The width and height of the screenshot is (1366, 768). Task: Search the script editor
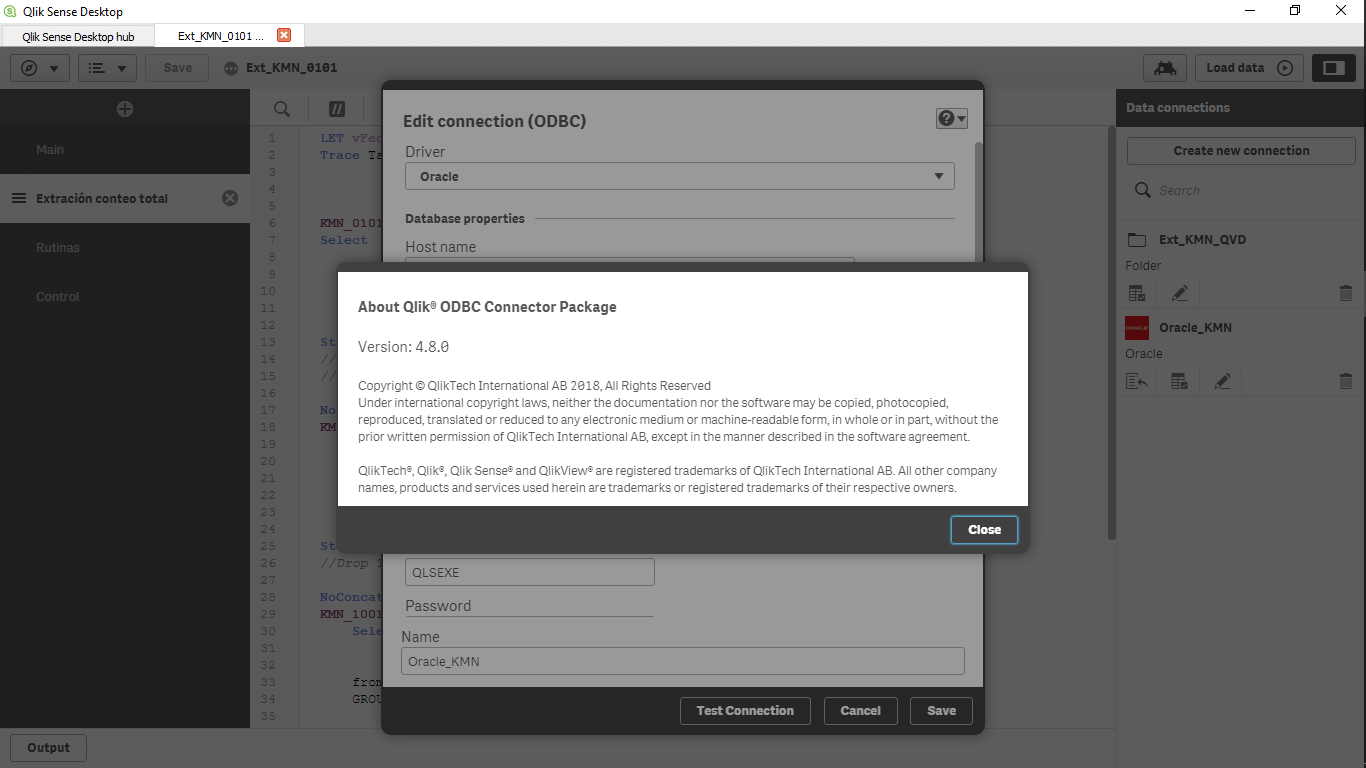point(282,109)
